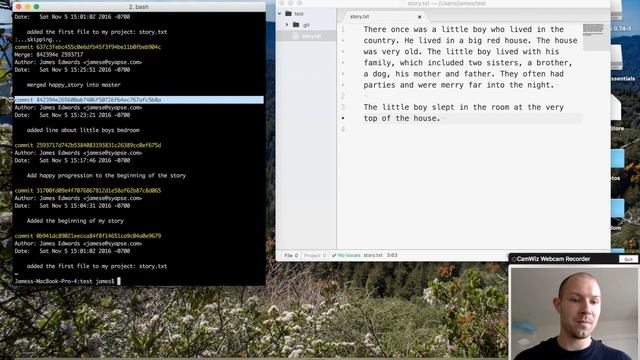
Task: Click commit 637c3feb hash line in terminal
Action: [x=88, y=47]
